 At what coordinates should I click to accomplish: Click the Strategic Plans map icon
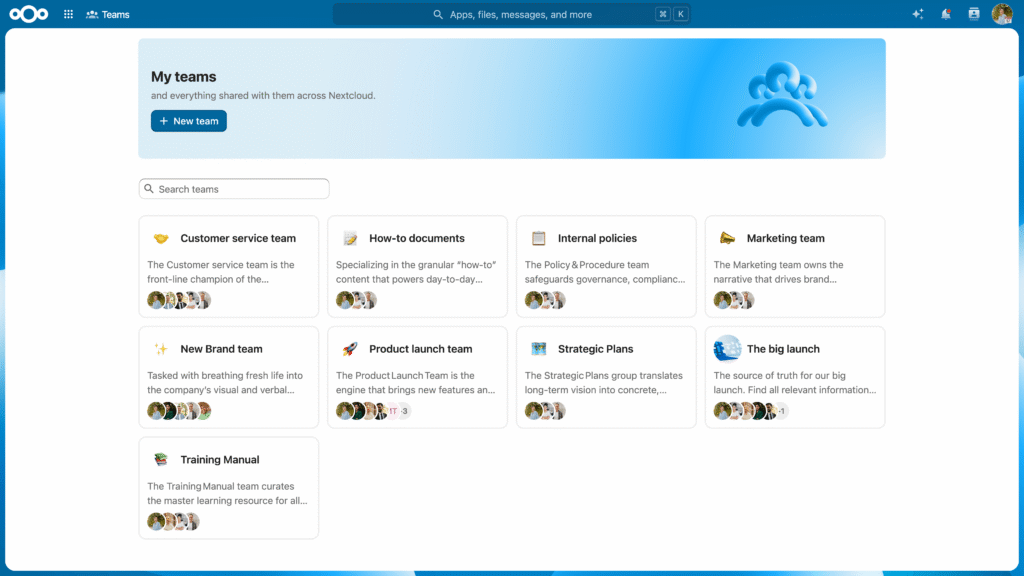[539, 349]
